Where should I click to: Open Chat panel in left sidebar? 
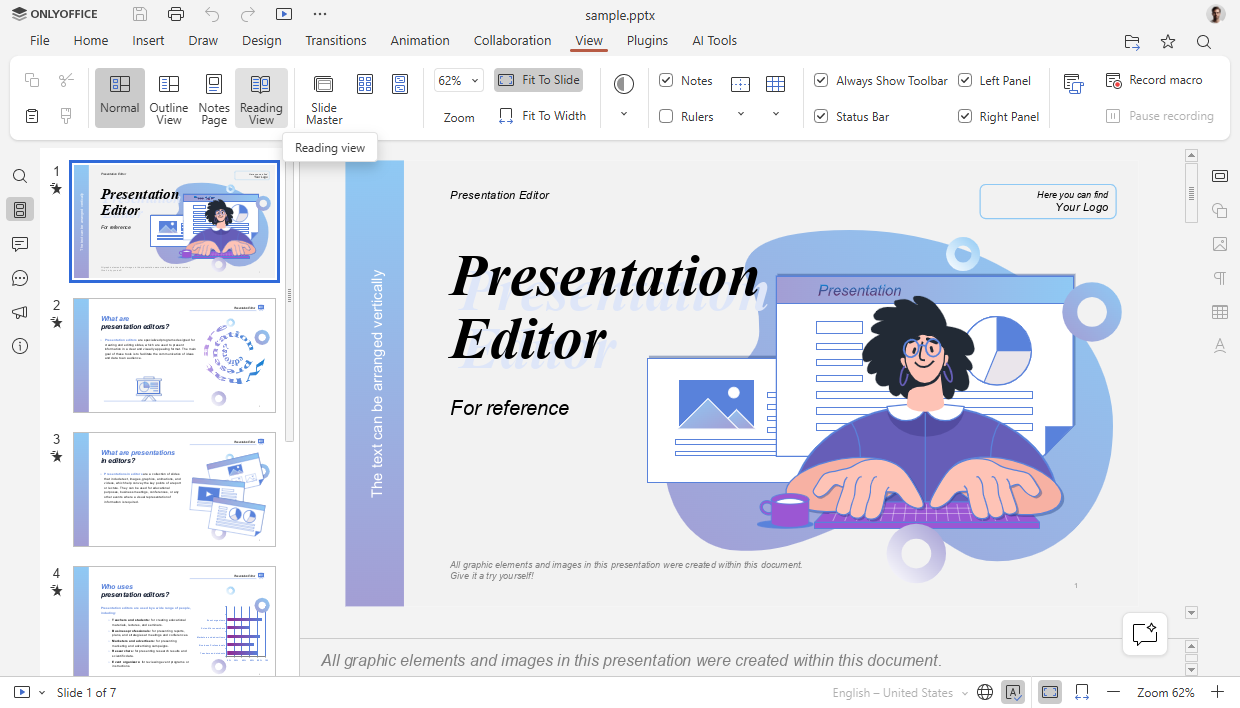[x=20, y=278]
